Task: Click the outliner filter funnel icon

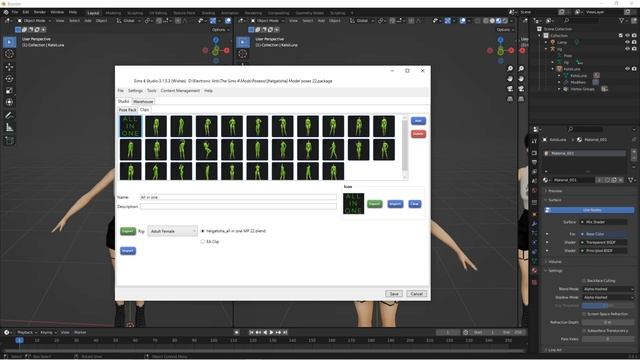Action: pos(622,20)
